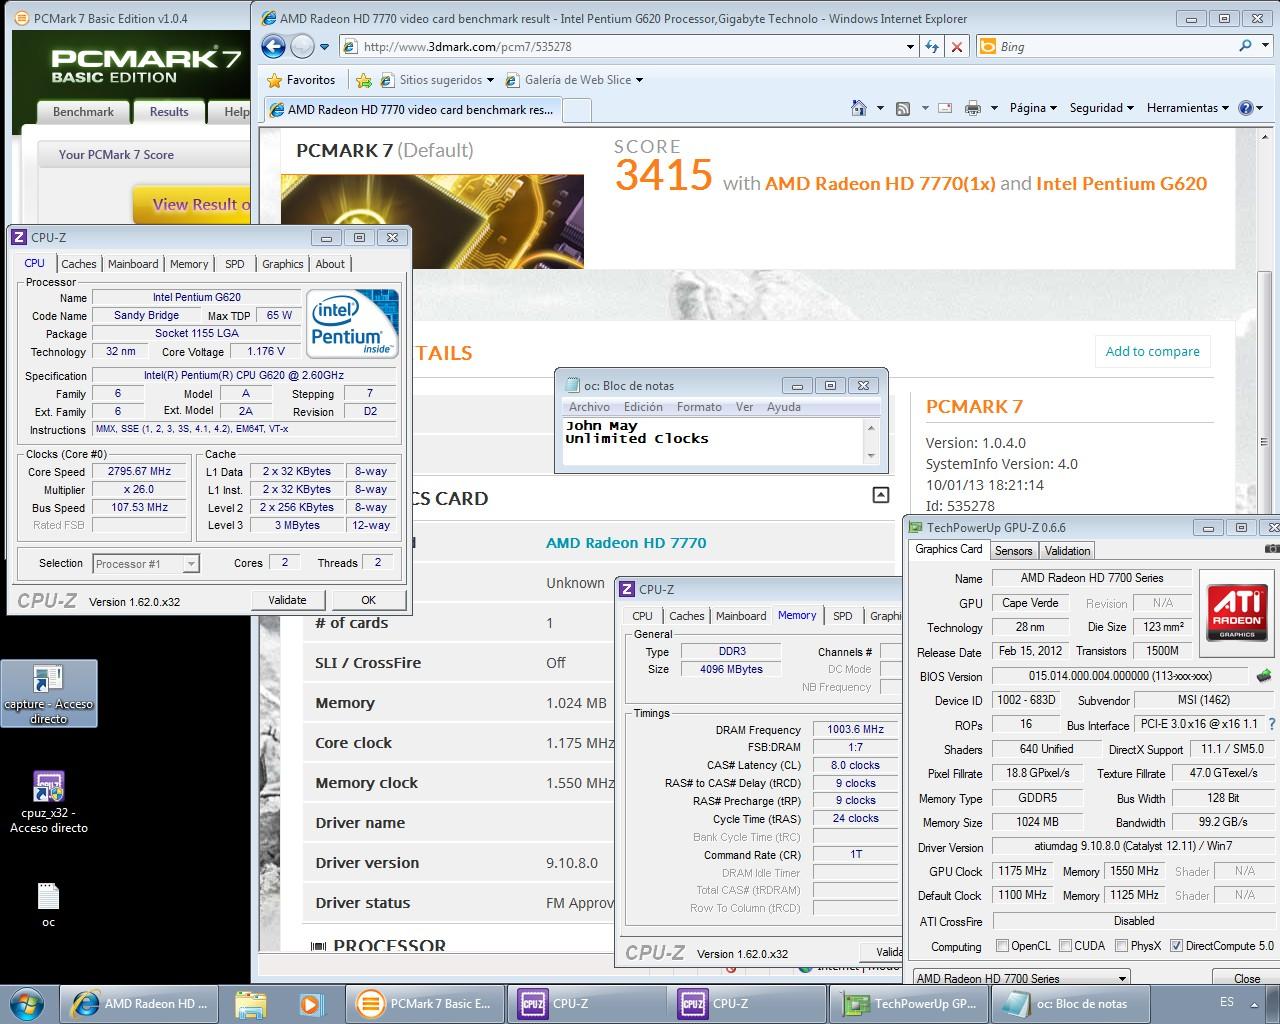Open SPD tab in CPU window
The image size is (1280, 1024).
[234, 264]
